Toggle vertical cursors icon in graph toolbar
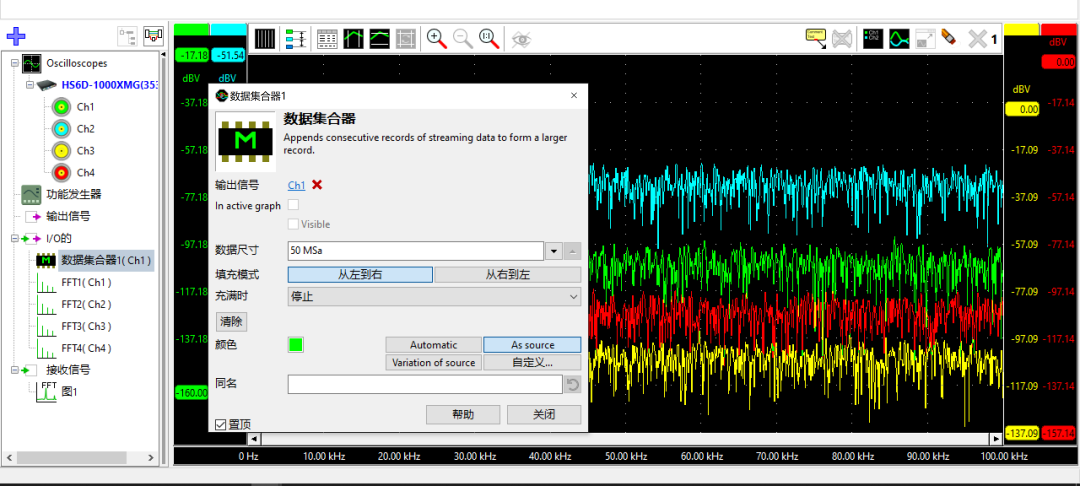 tap(353, 39)
